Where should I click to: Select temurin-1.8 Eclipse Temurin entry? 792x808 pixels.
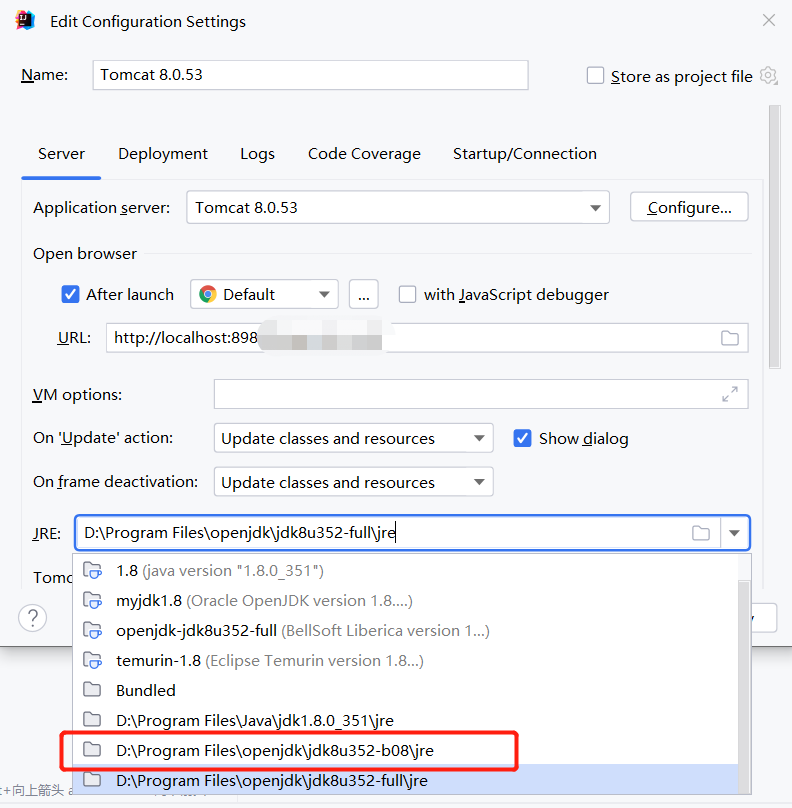[x=405, y=661]
